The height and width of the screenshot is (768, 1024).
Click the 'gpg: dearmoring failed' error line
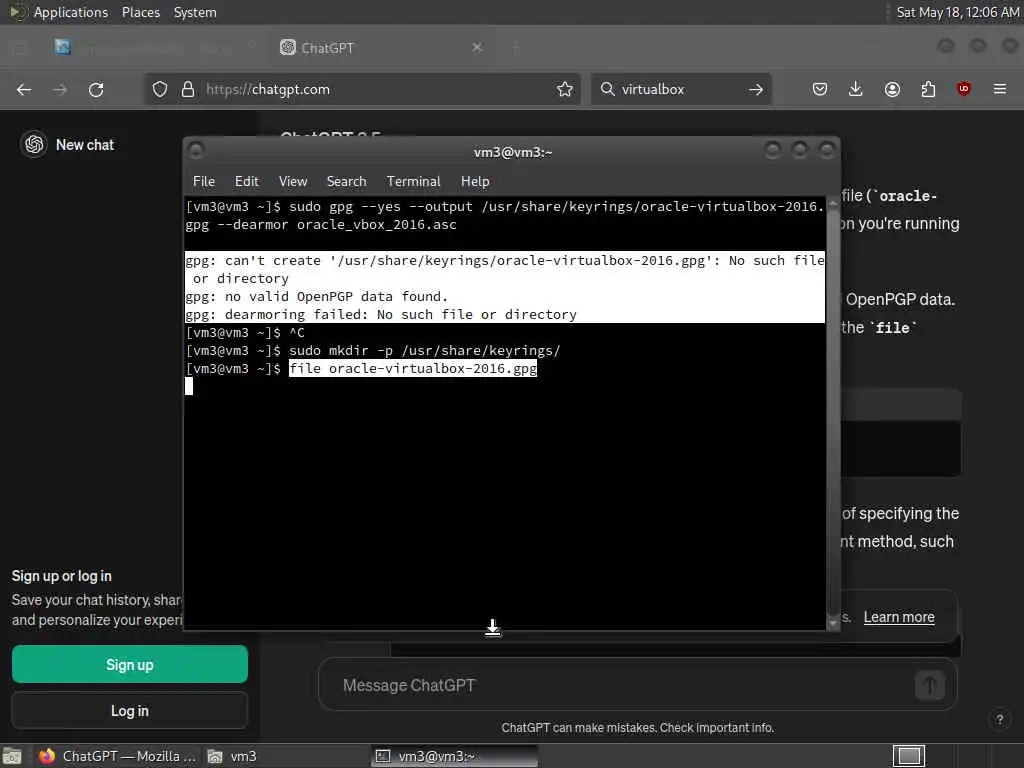381,315
